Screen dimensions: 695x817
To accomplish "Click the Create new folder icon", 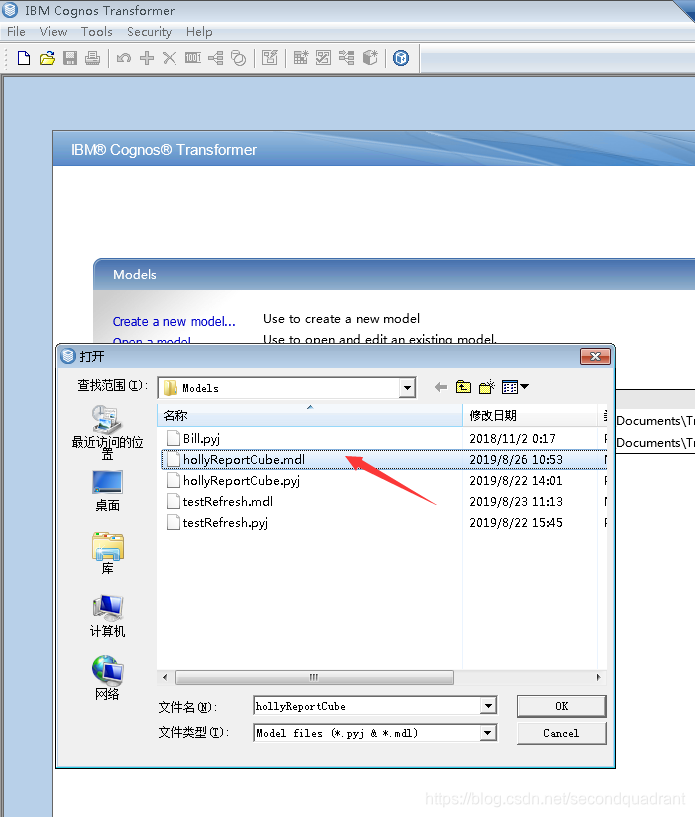I will (x=487, y=387).
